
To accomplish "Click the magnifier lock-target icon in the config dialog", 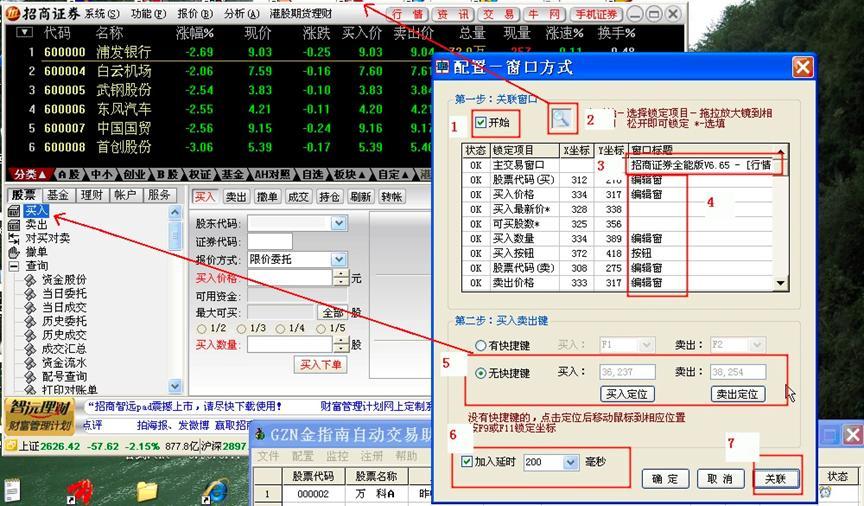I will 562,118.
